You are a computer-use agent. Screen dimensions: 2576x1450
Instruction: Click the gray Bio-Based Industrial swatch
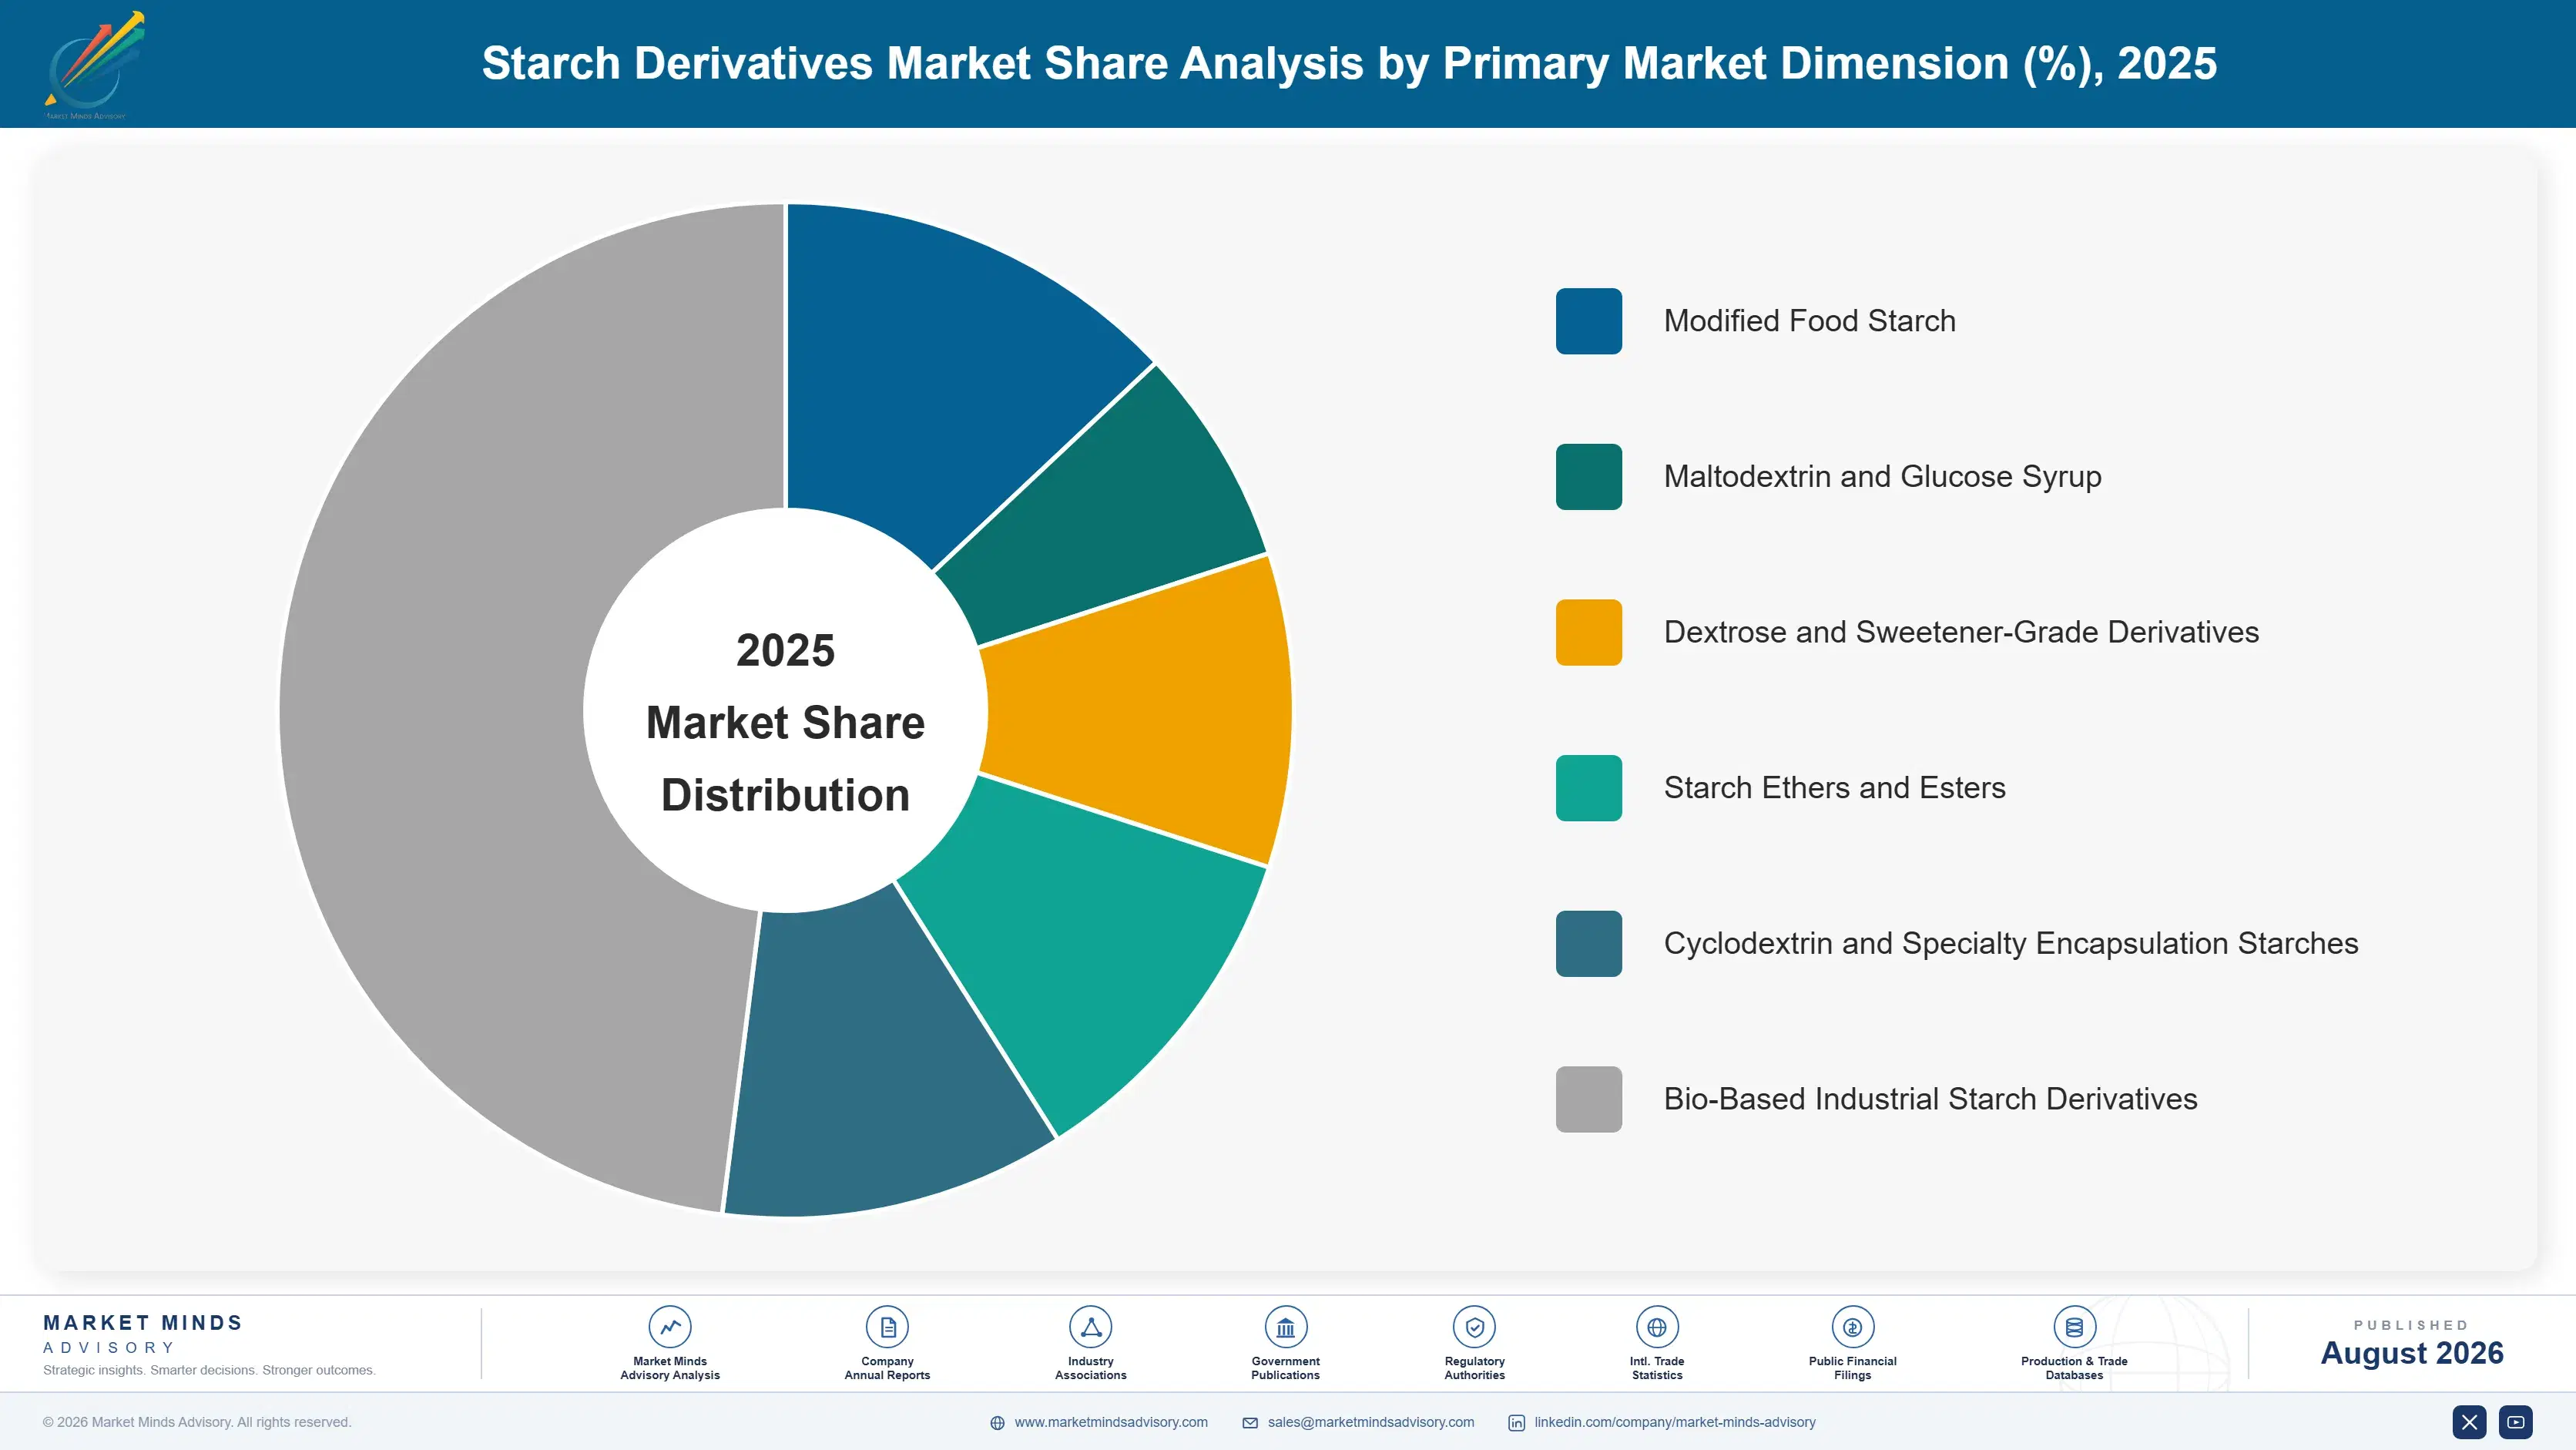pyautogui.click(x=1588, y=1099)
